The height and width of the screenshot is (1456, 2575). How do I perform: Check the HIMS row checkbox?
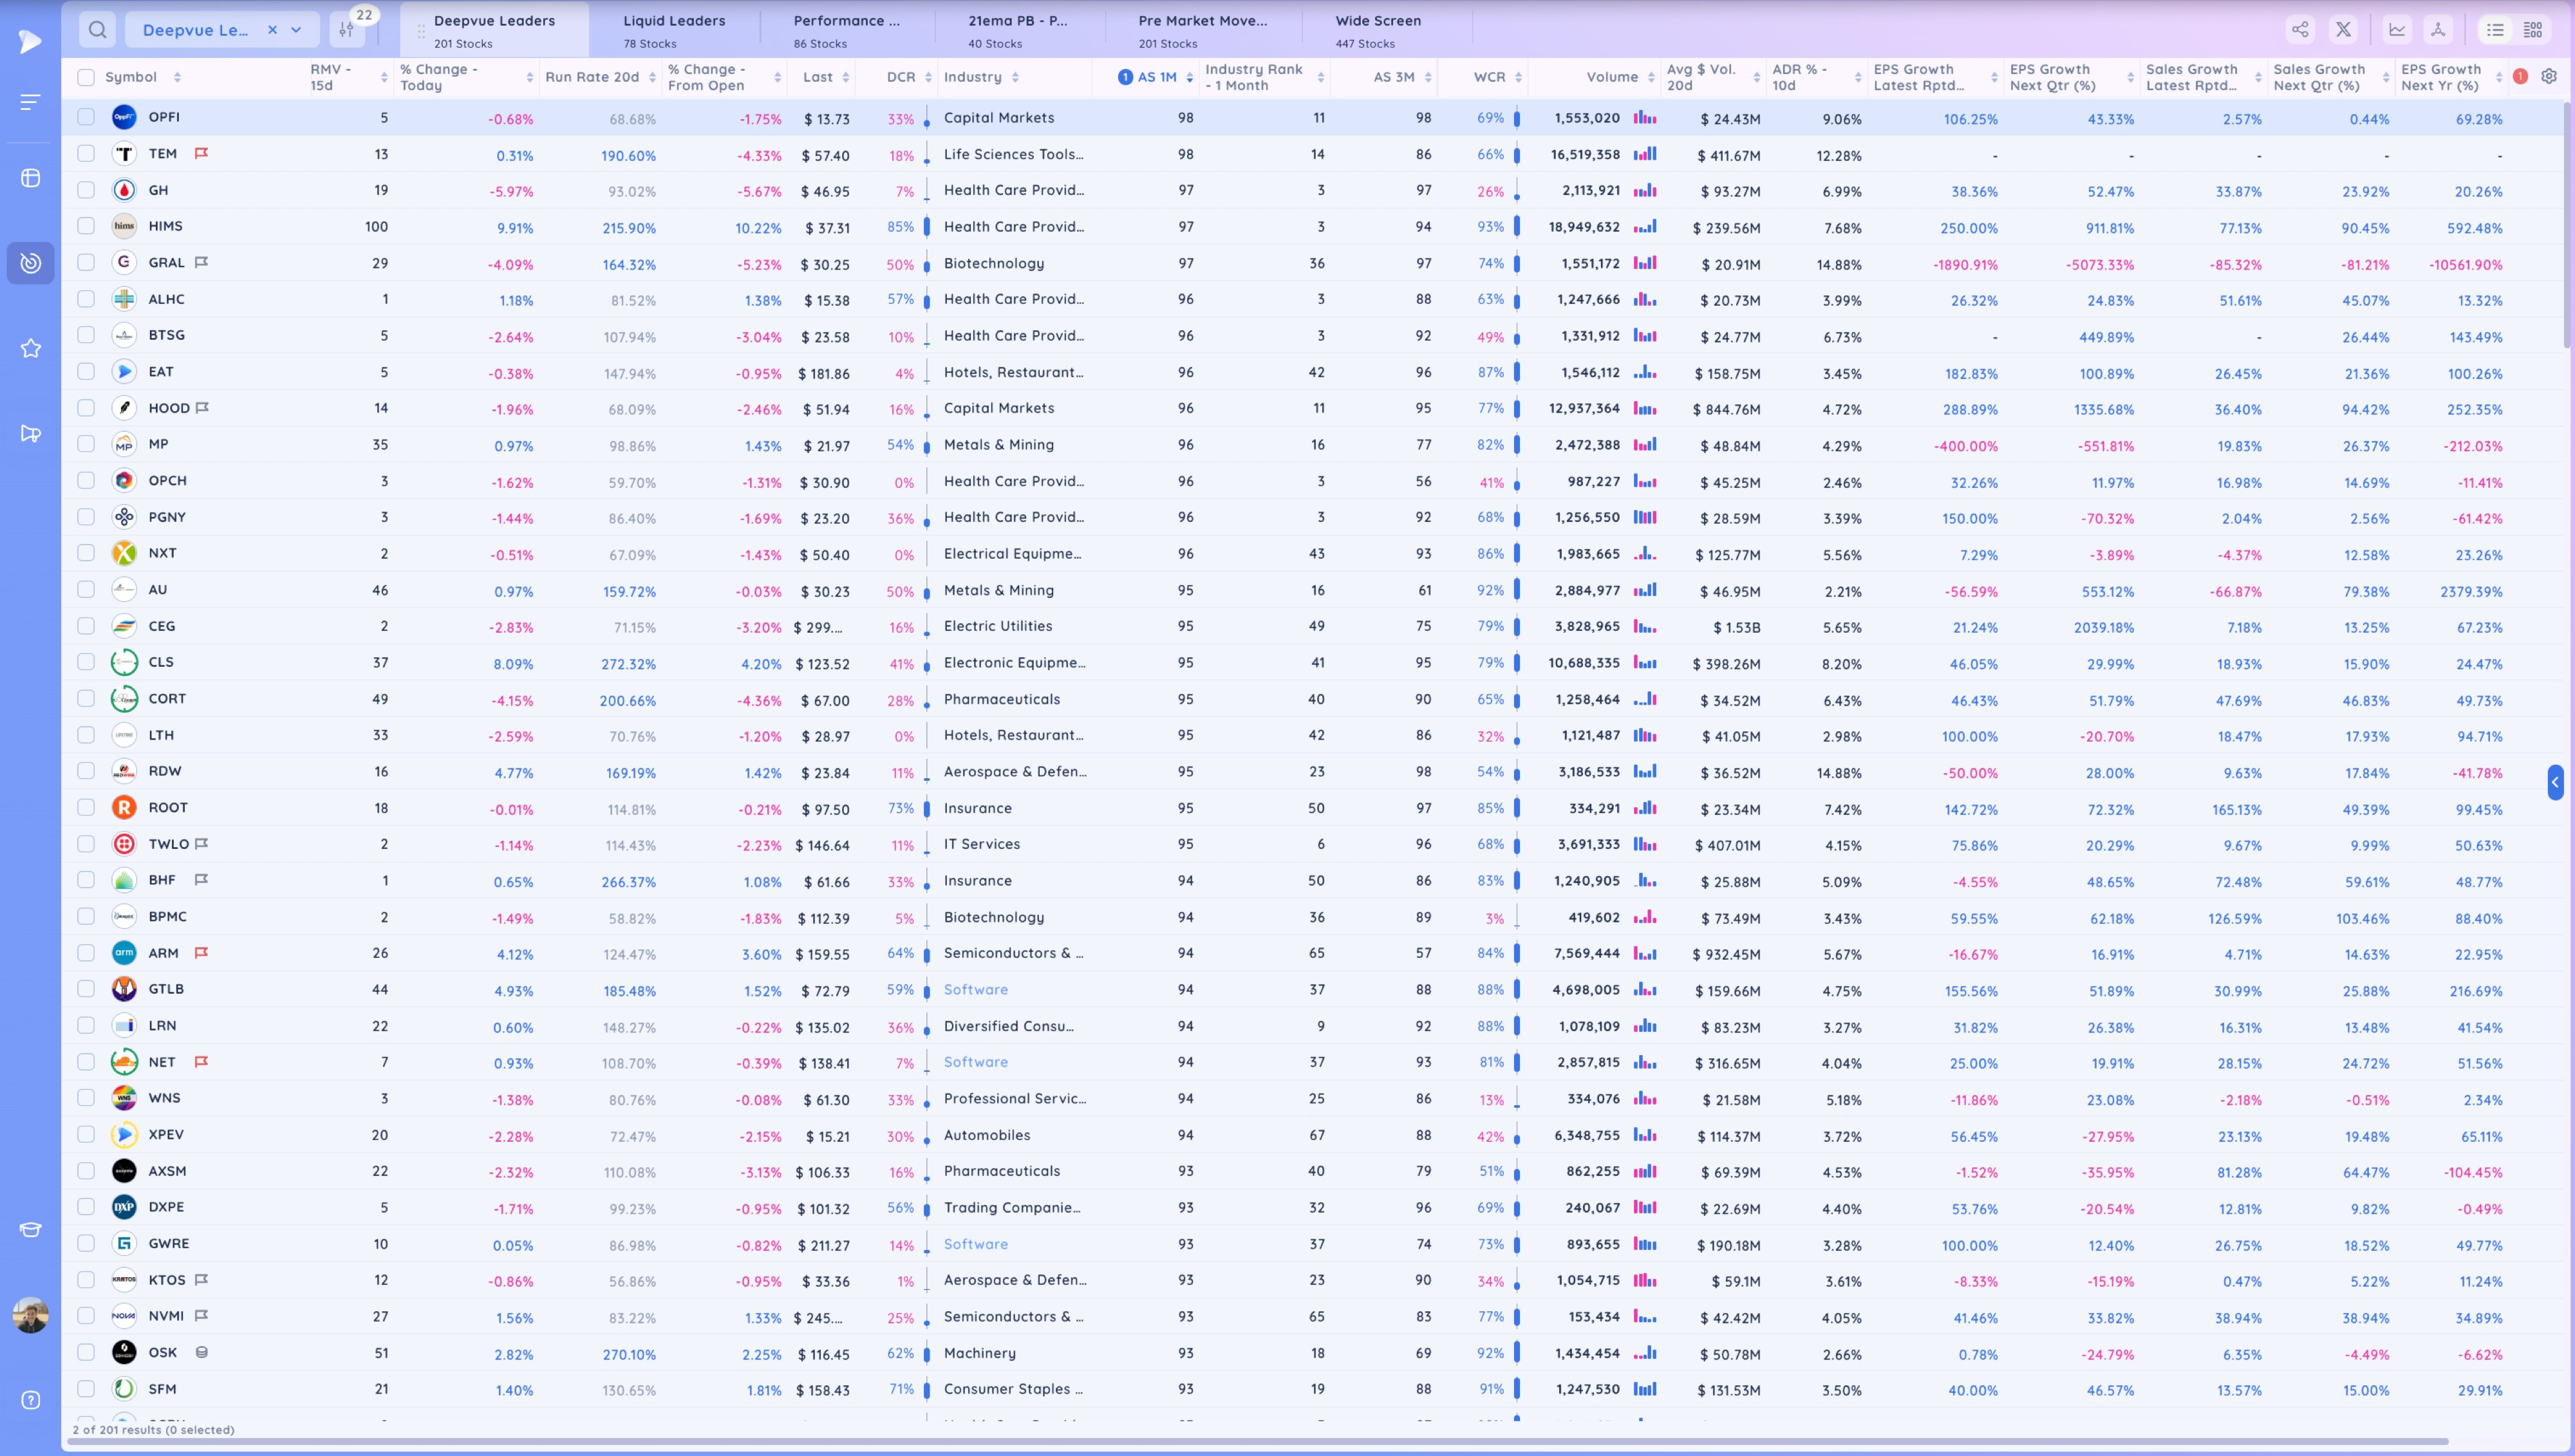pos(86,226)
